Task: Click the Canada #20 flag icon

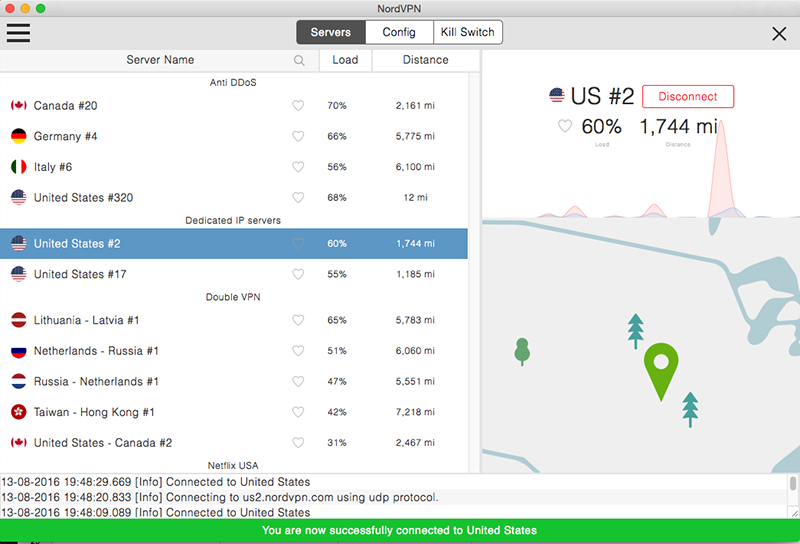Action: click(18, 106)
